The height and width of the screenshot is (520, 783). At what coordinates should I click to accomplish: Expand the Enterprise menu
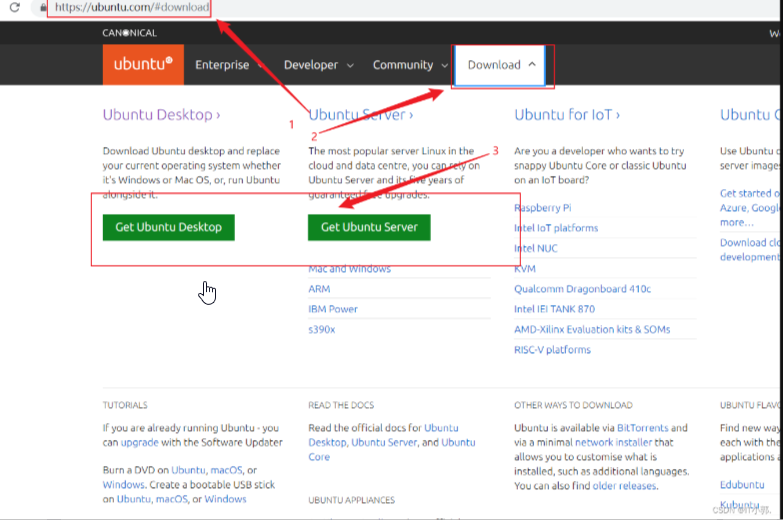[229, 65]
